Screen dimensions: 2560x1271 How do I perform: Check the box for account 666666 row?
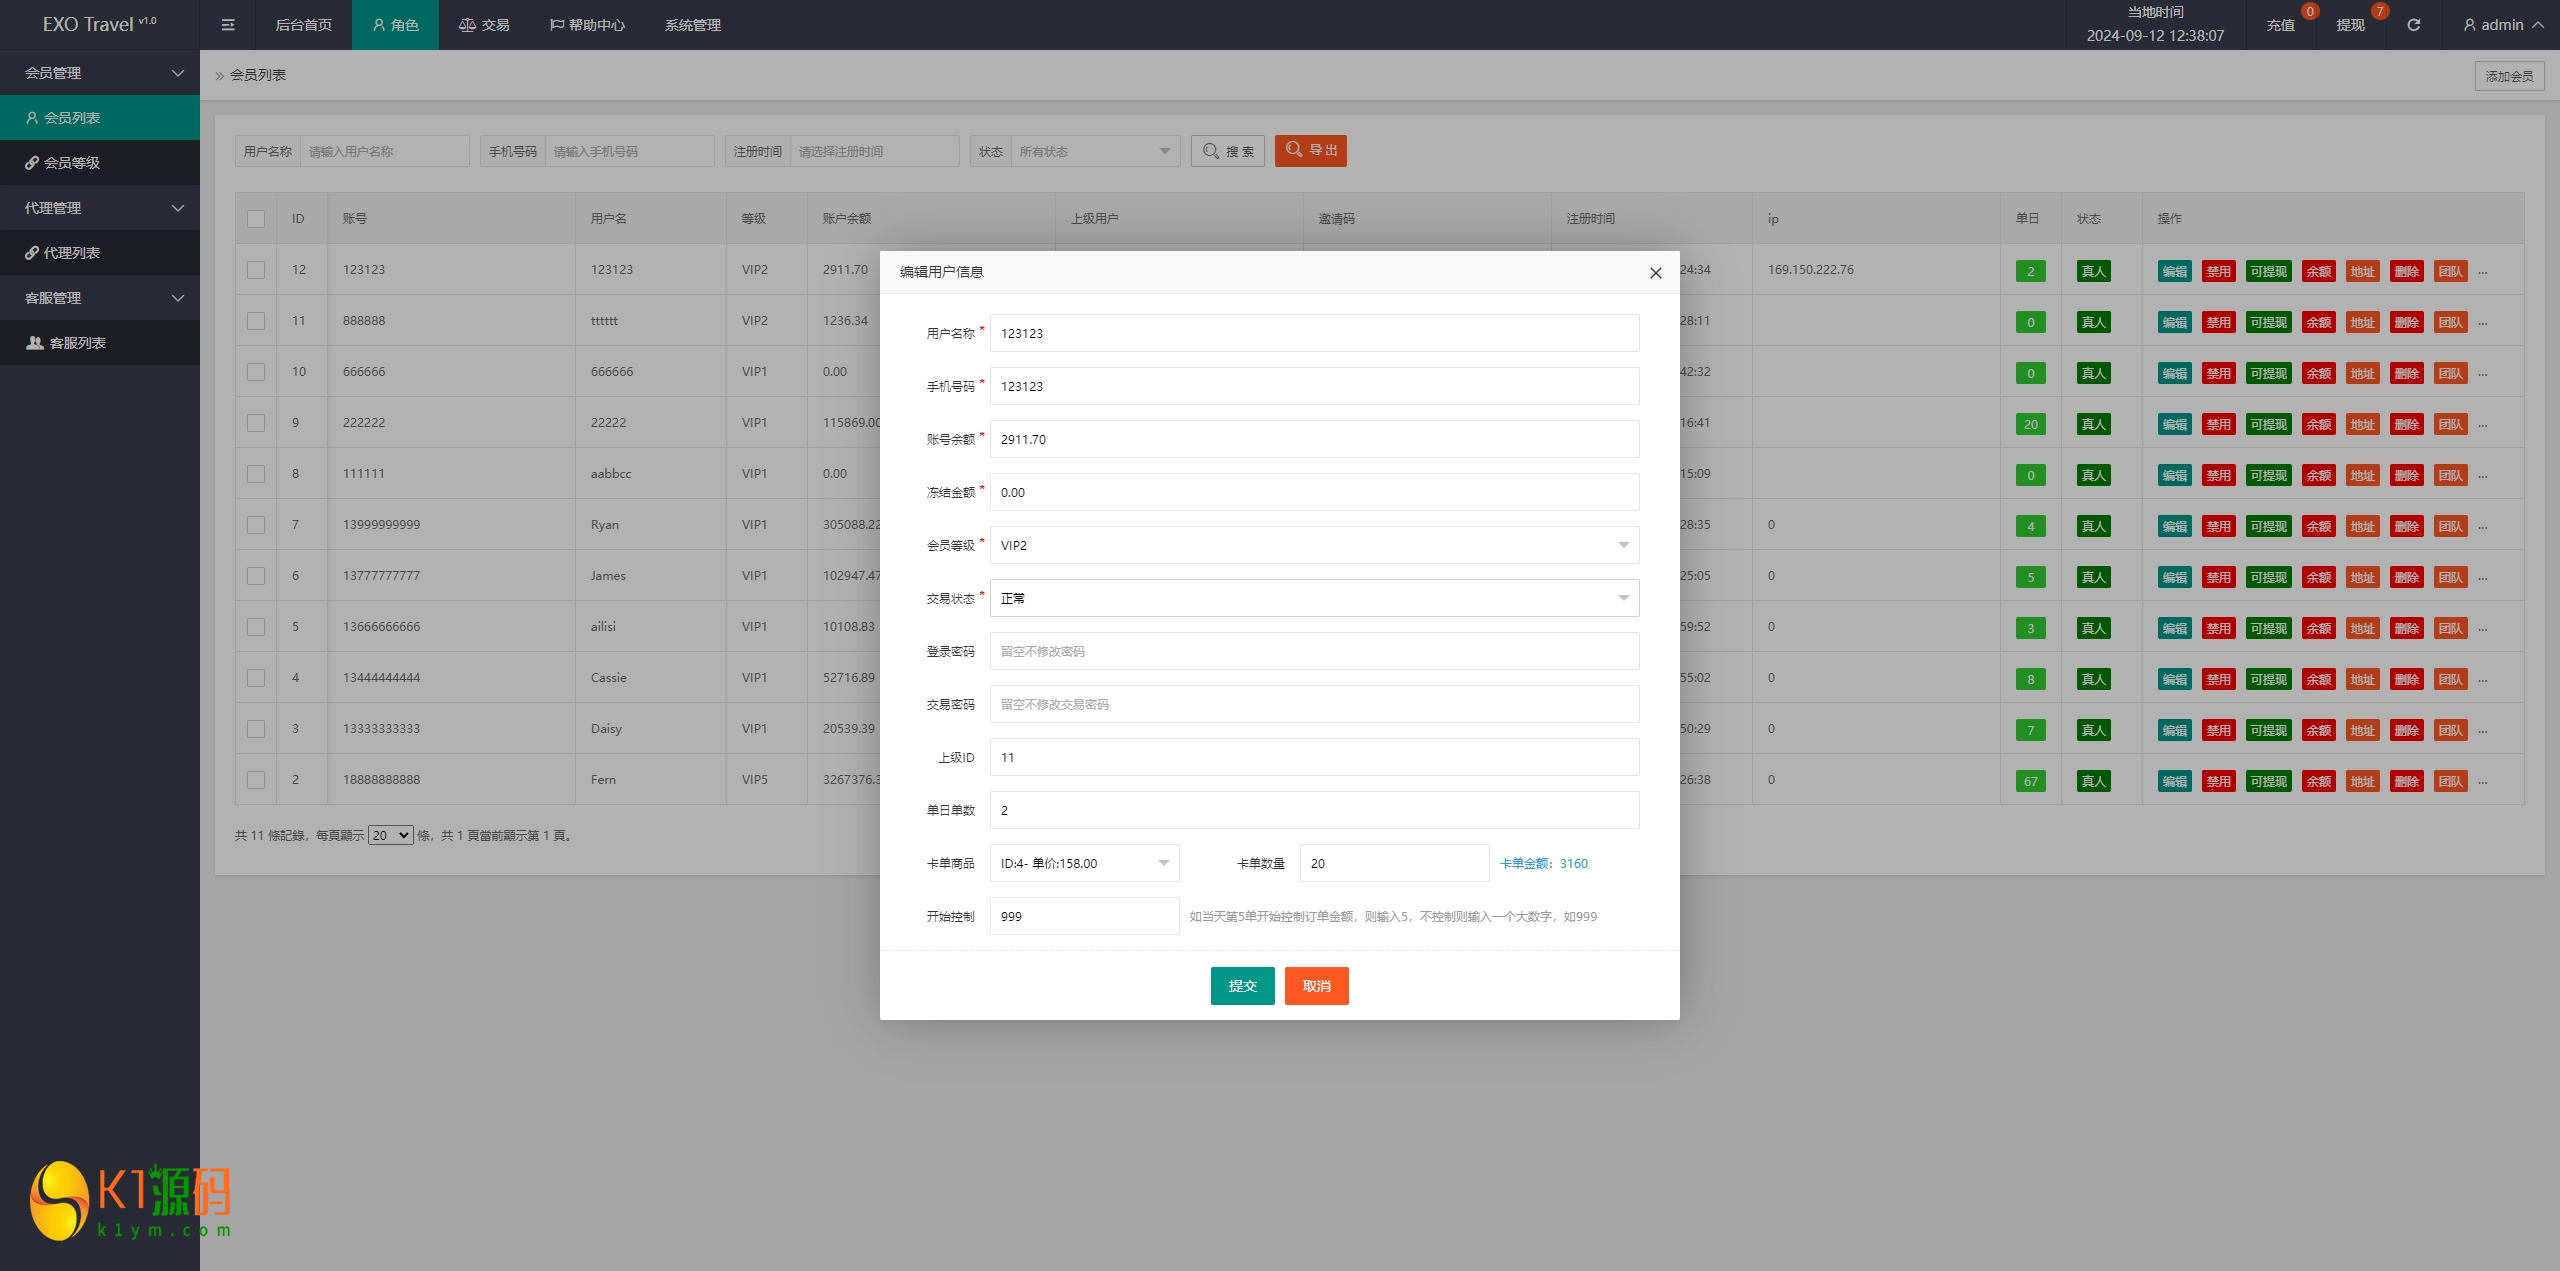tap(256, 372)
